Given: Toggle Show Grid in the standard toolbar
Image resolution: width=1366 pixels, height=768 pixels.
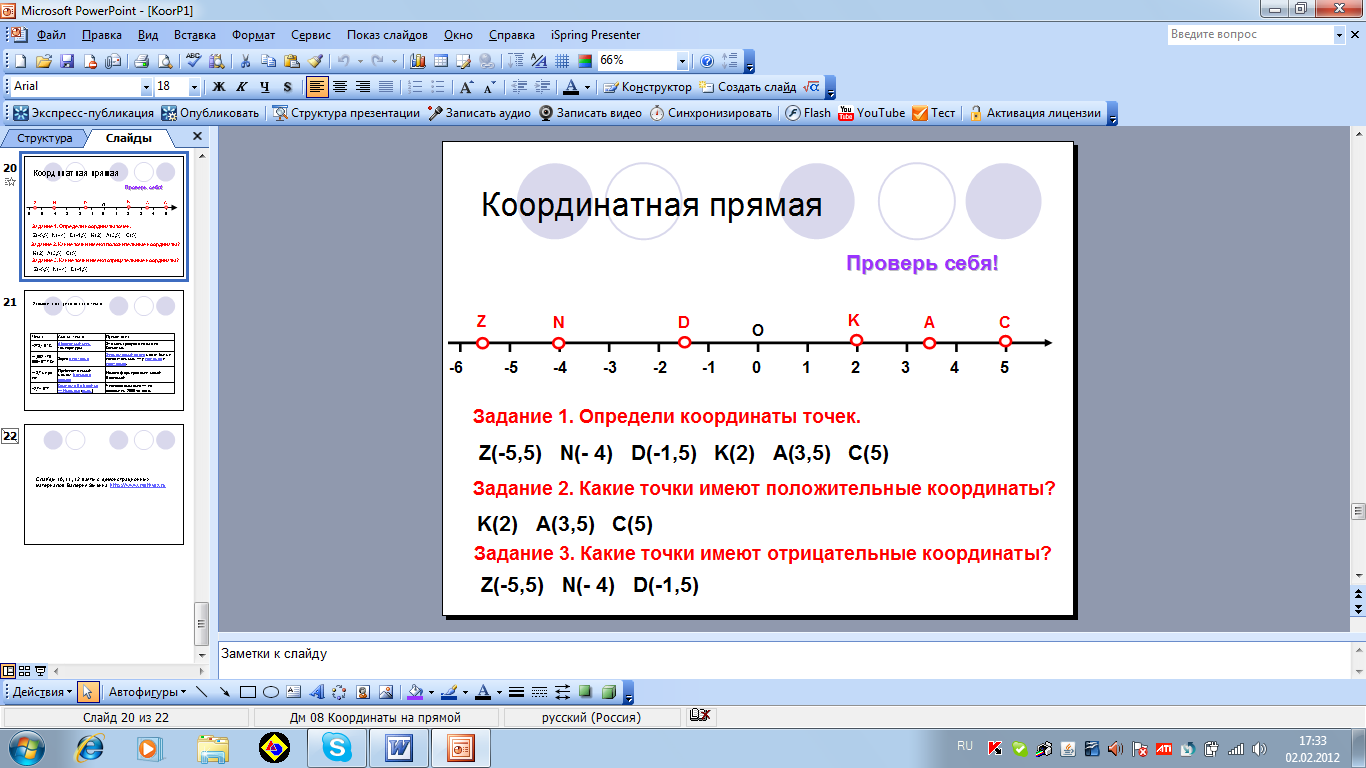Looking at the screenshot, I should [x=563, y=61].
